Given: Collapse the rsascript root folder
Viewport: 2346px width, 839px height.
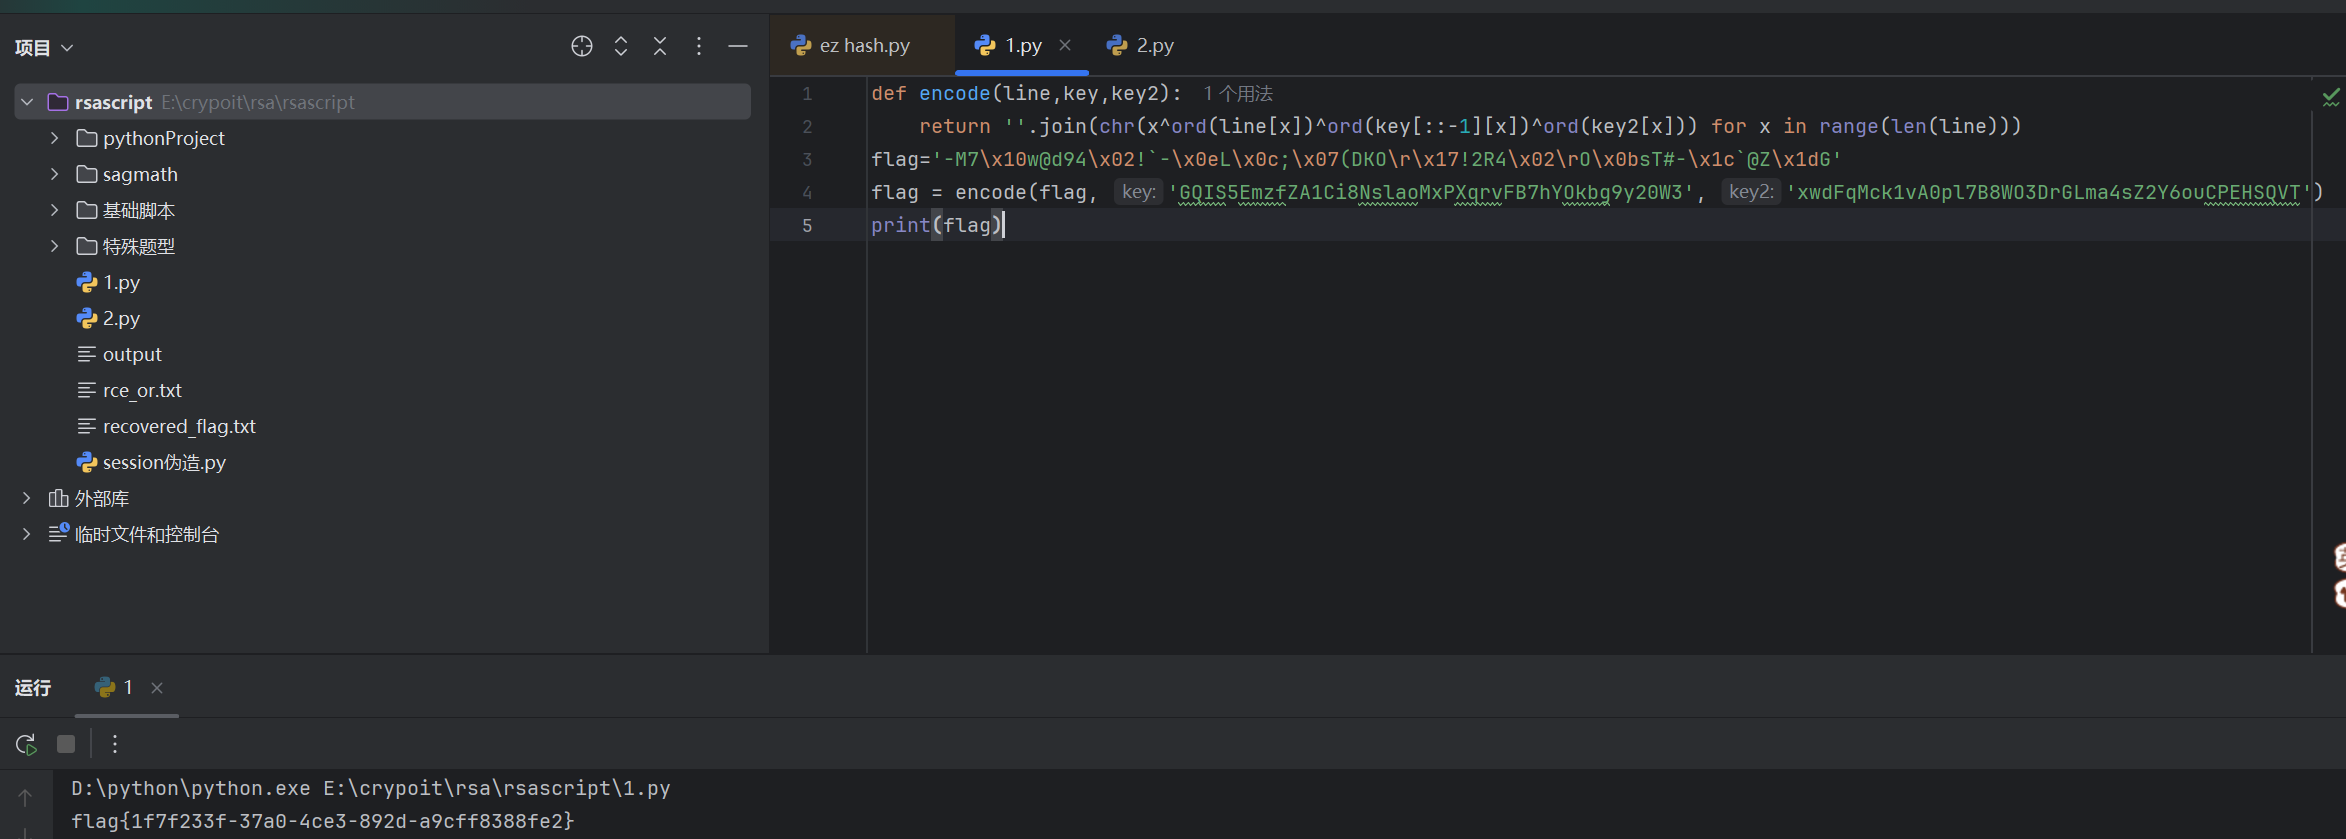Looking at the screenshot, I should [28, 102].
